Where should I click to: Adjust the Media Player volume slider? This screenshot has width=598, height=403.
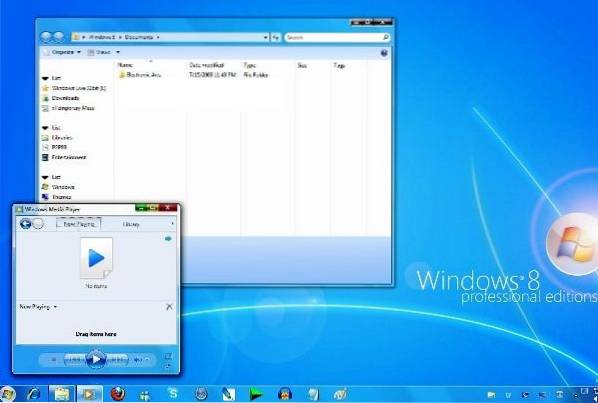click(148, 360)
